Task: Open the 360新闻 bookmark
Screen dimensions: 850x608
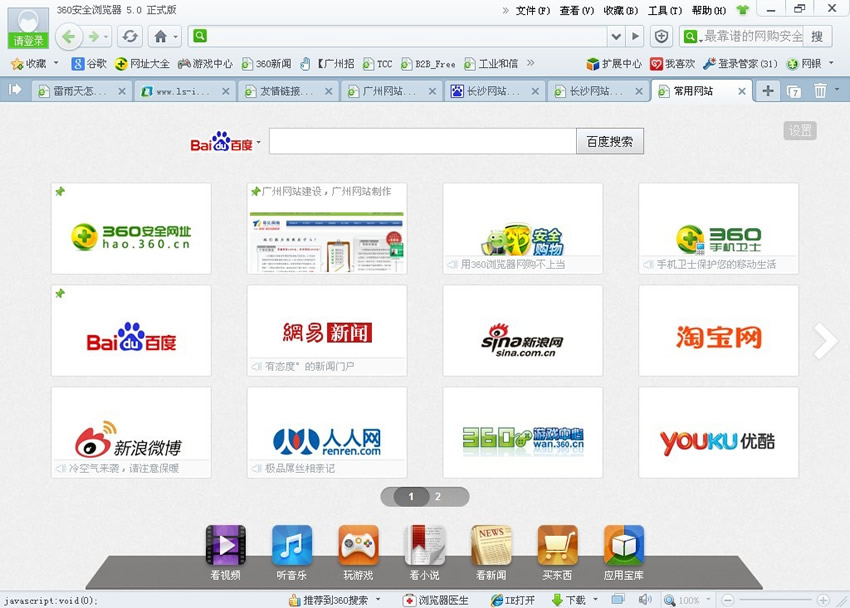Action: click(x=266, y=64)
